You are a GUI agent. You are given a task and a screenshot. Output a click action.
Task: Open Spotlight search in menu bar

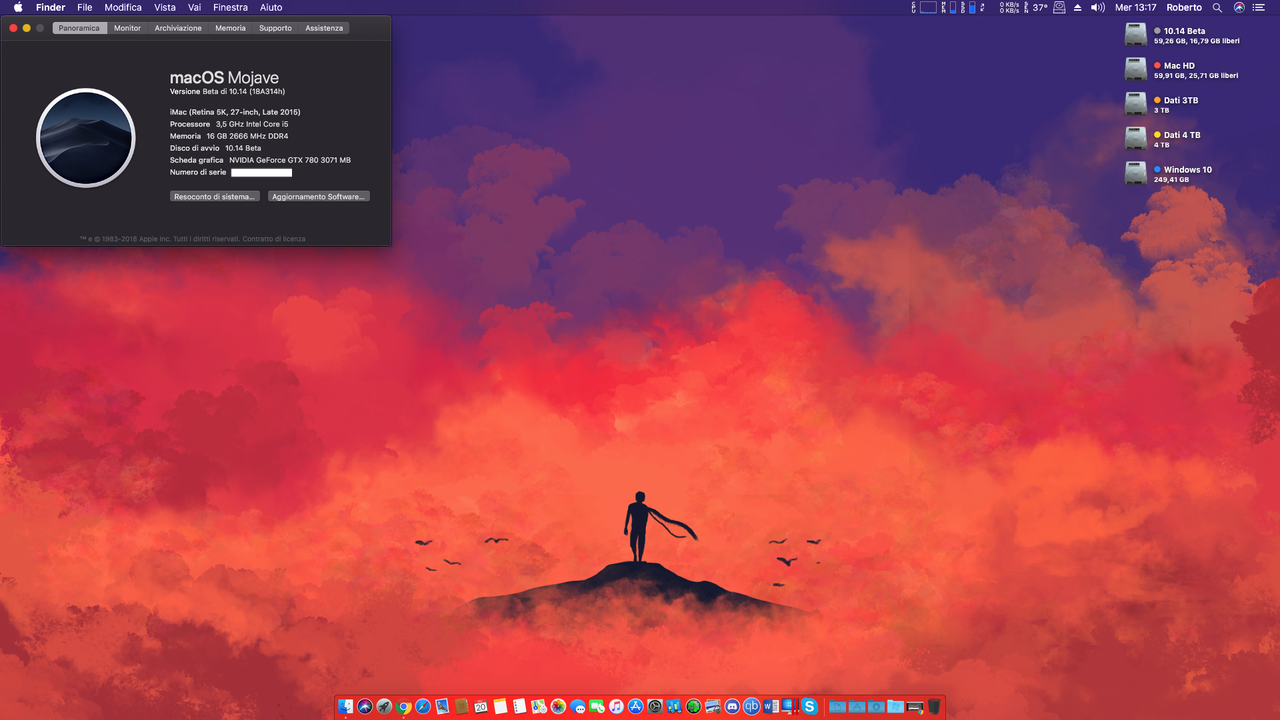tap(1217, 7)
